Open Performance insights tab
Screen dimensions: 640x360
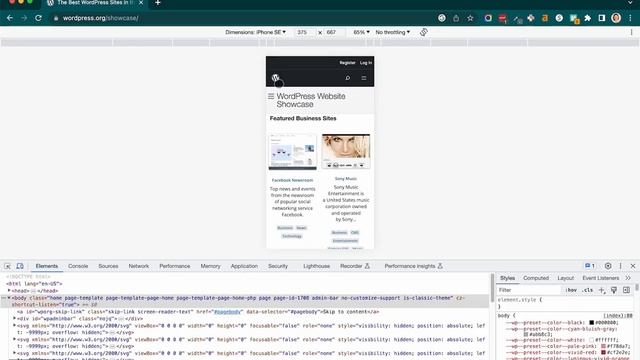(413, 266)
